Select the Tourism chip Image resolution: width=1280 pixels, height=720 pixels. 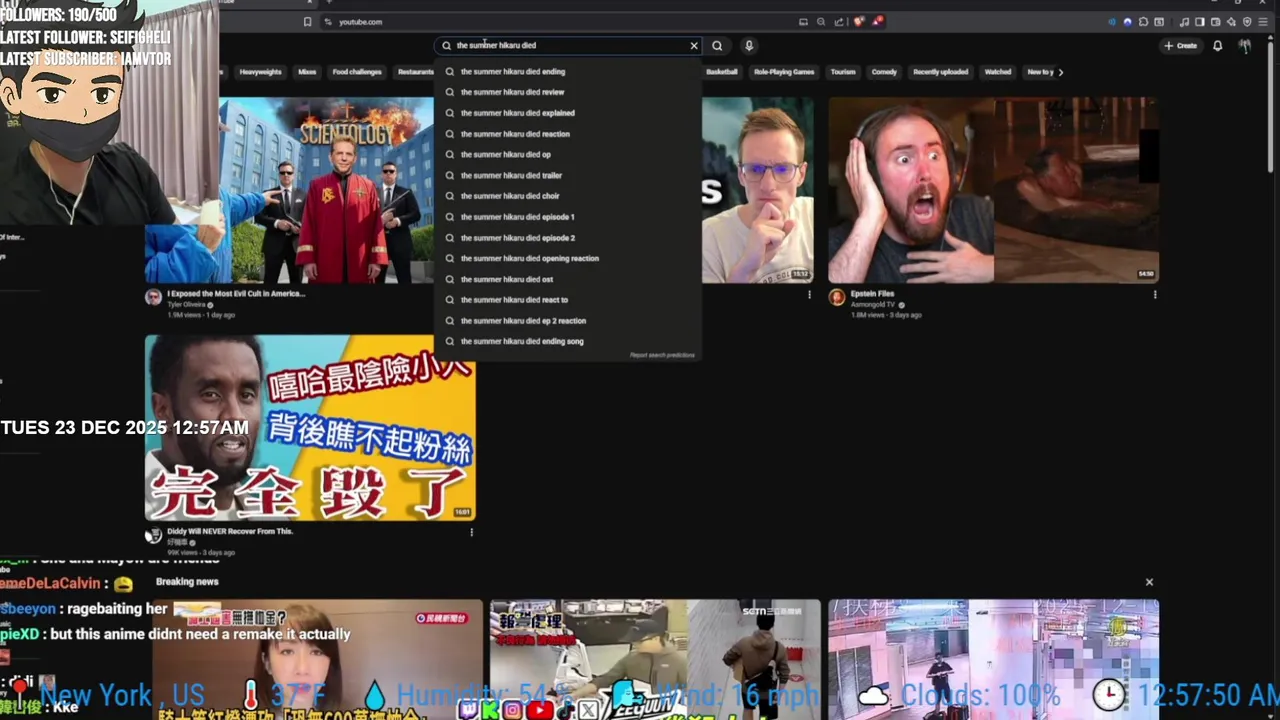(843, 72)
